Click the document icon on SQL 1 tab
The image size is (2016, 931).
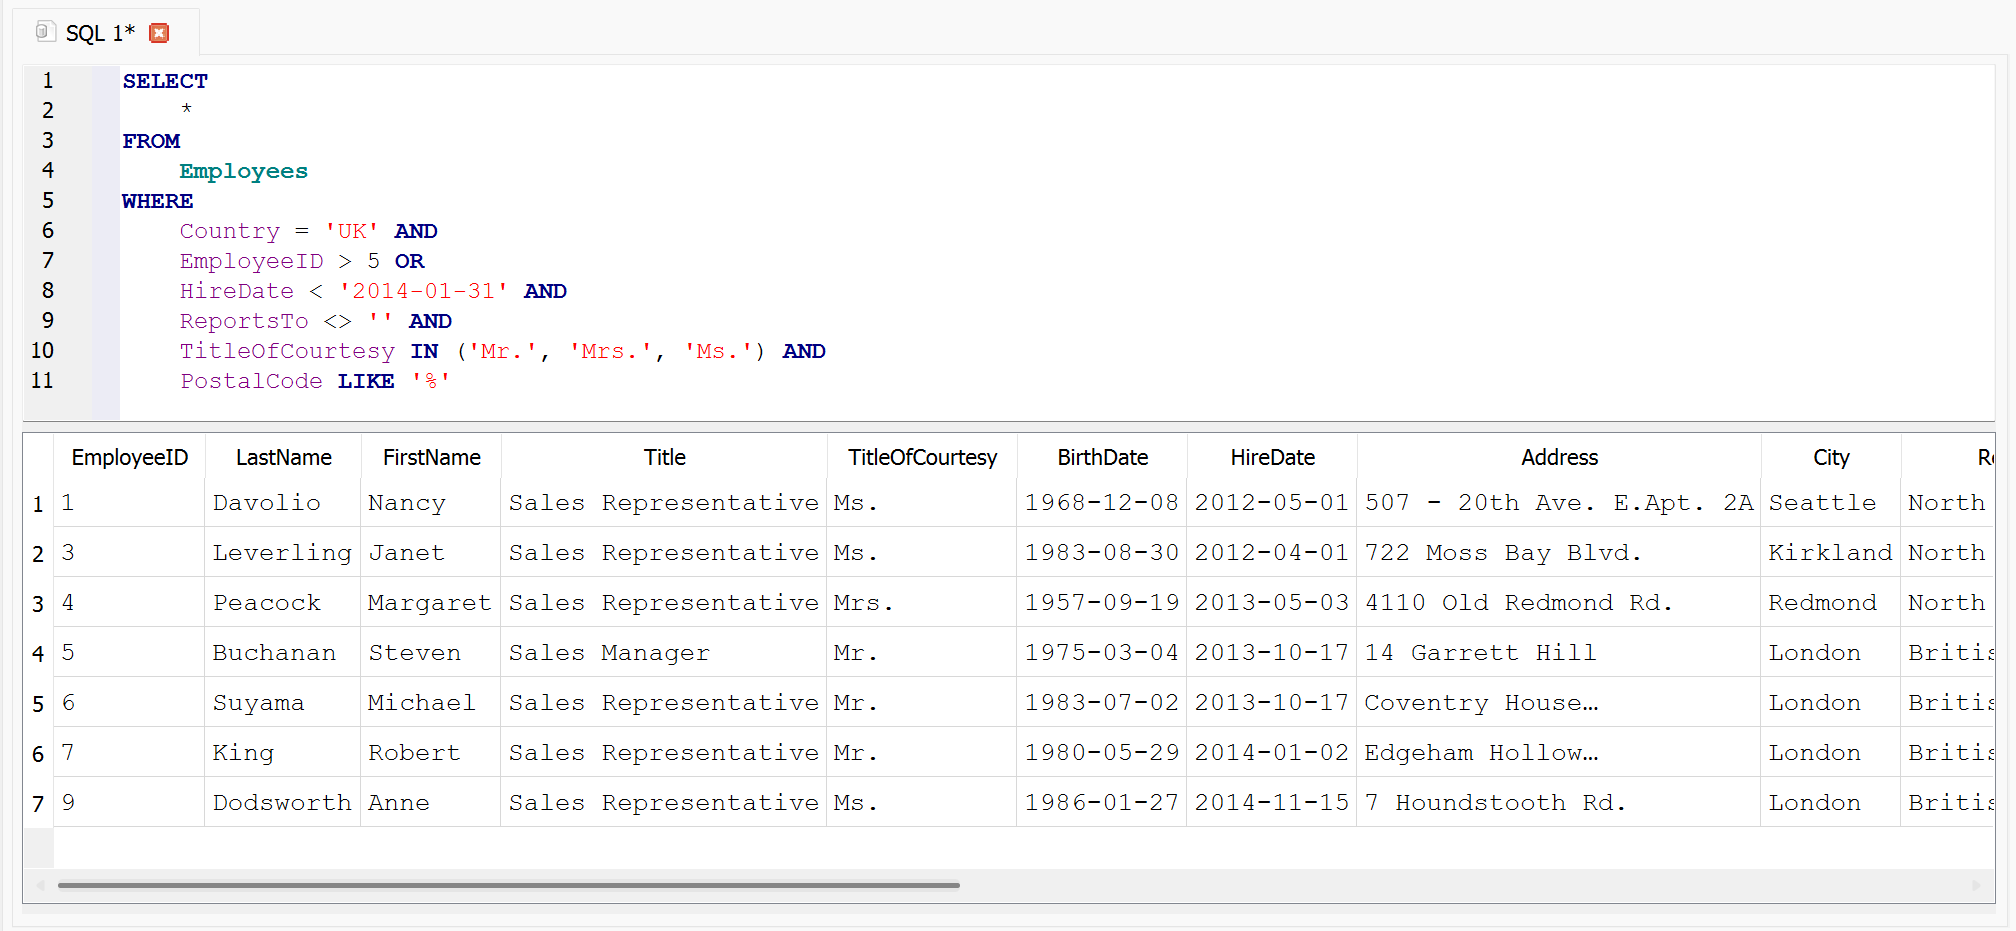[44, 32]
